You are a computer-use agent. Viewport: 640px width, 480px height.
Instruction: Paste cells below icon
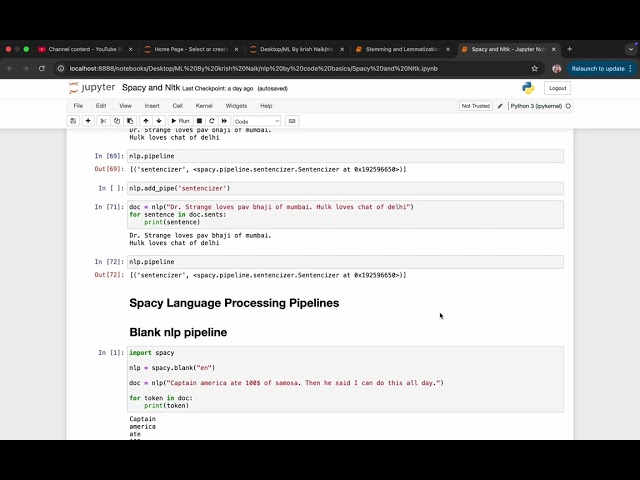click(130, 121)
